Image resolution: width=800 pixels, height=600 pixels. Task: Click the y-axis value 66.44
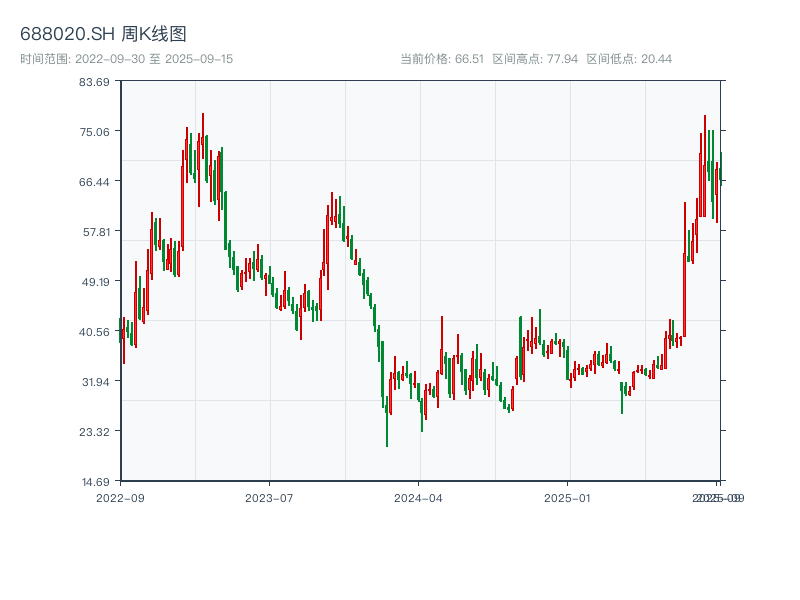click(94, 182)
